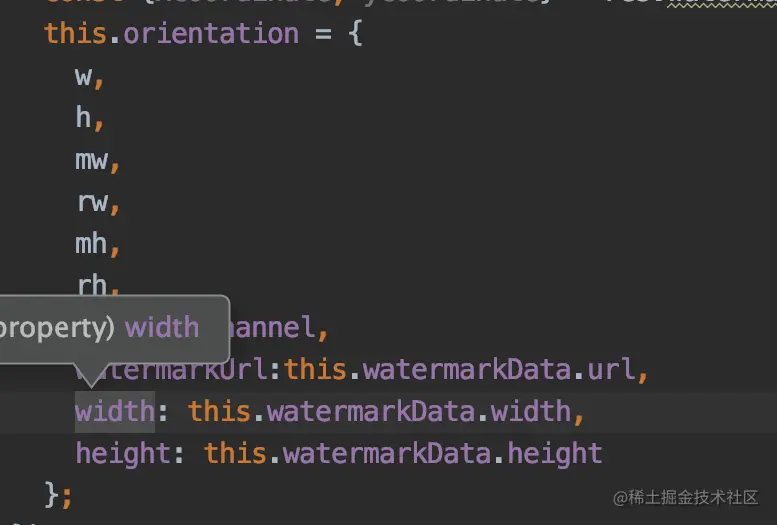
Task: Click the closing brace and semicolon
Action: pyautogui.click(x=58, y=494)
